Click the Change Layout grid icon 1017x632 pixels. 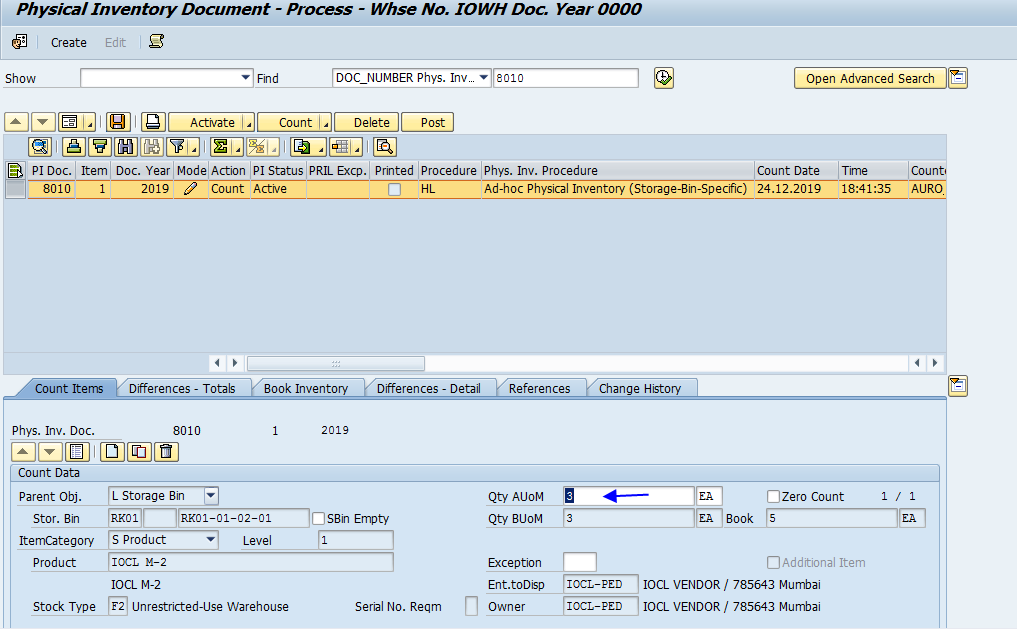[341, 147]
